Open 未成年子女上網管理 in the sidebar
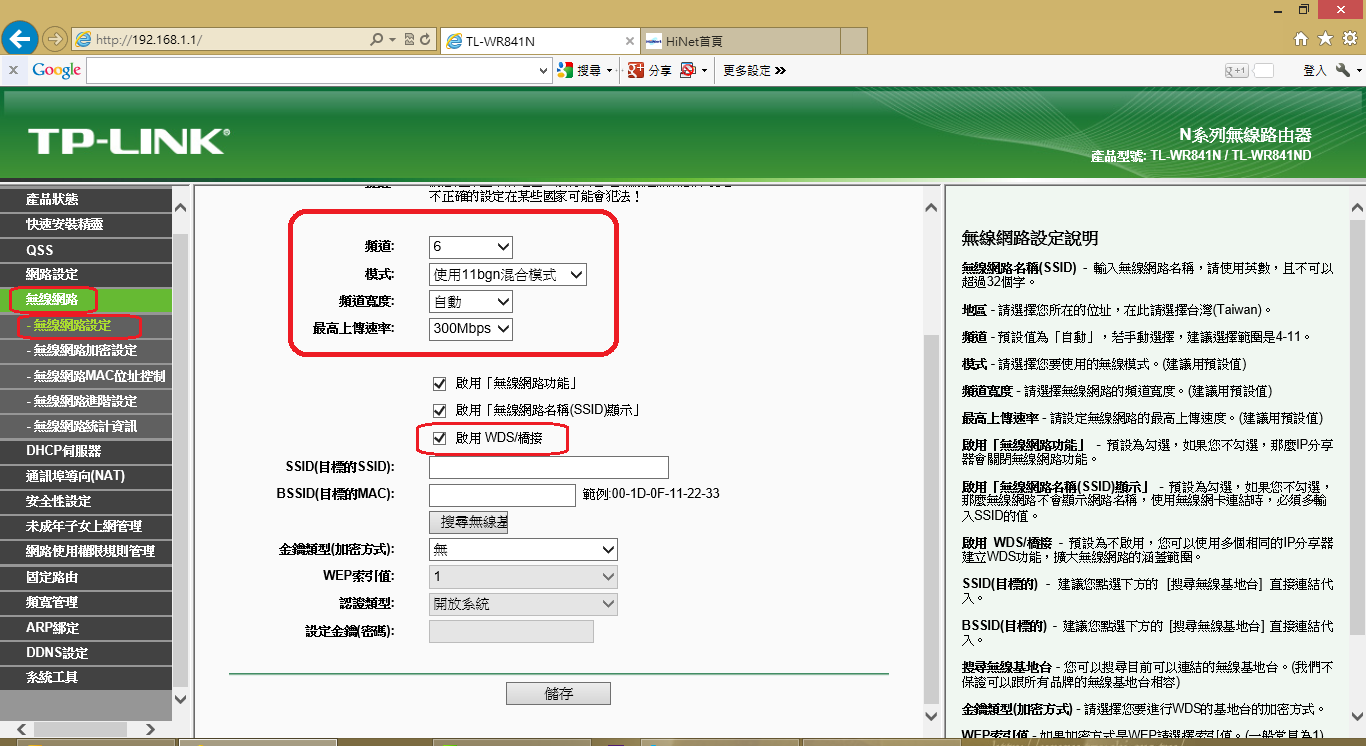The width and height of the screenshot is (1366, 746). [x=86, y=526]
